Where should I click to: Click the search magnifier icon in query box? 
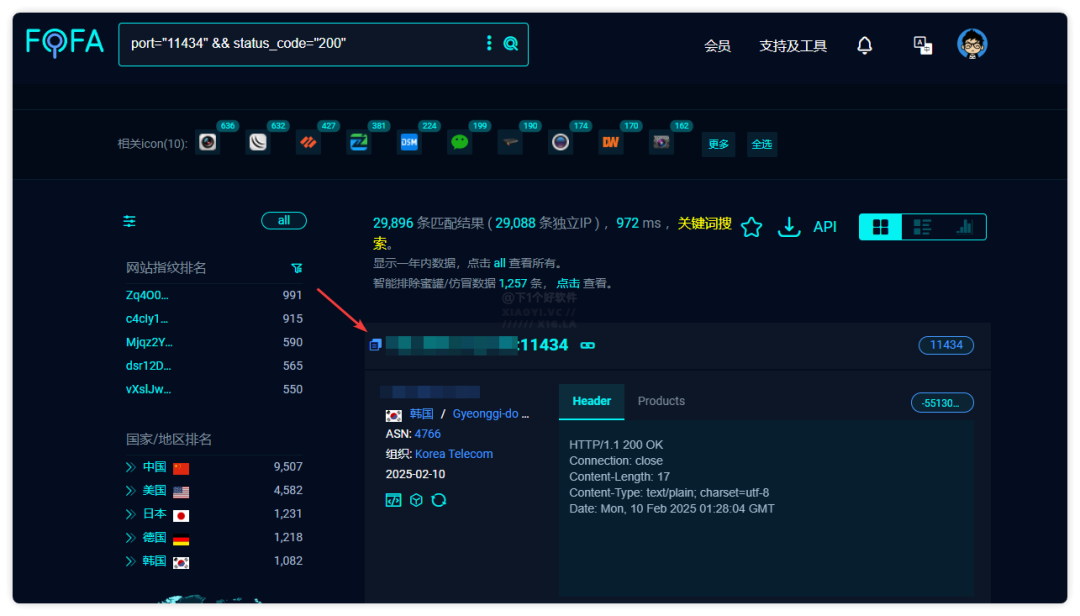click(511, 43)
